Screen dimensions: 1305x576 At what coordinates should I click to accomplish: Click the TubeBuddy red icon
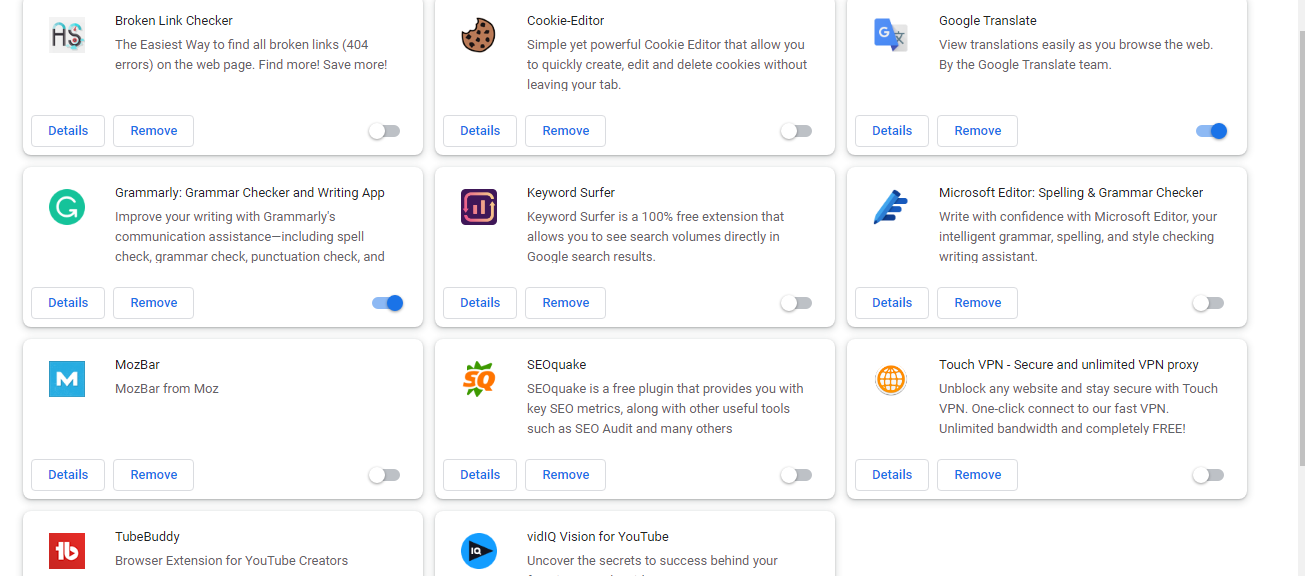(66, 551)
